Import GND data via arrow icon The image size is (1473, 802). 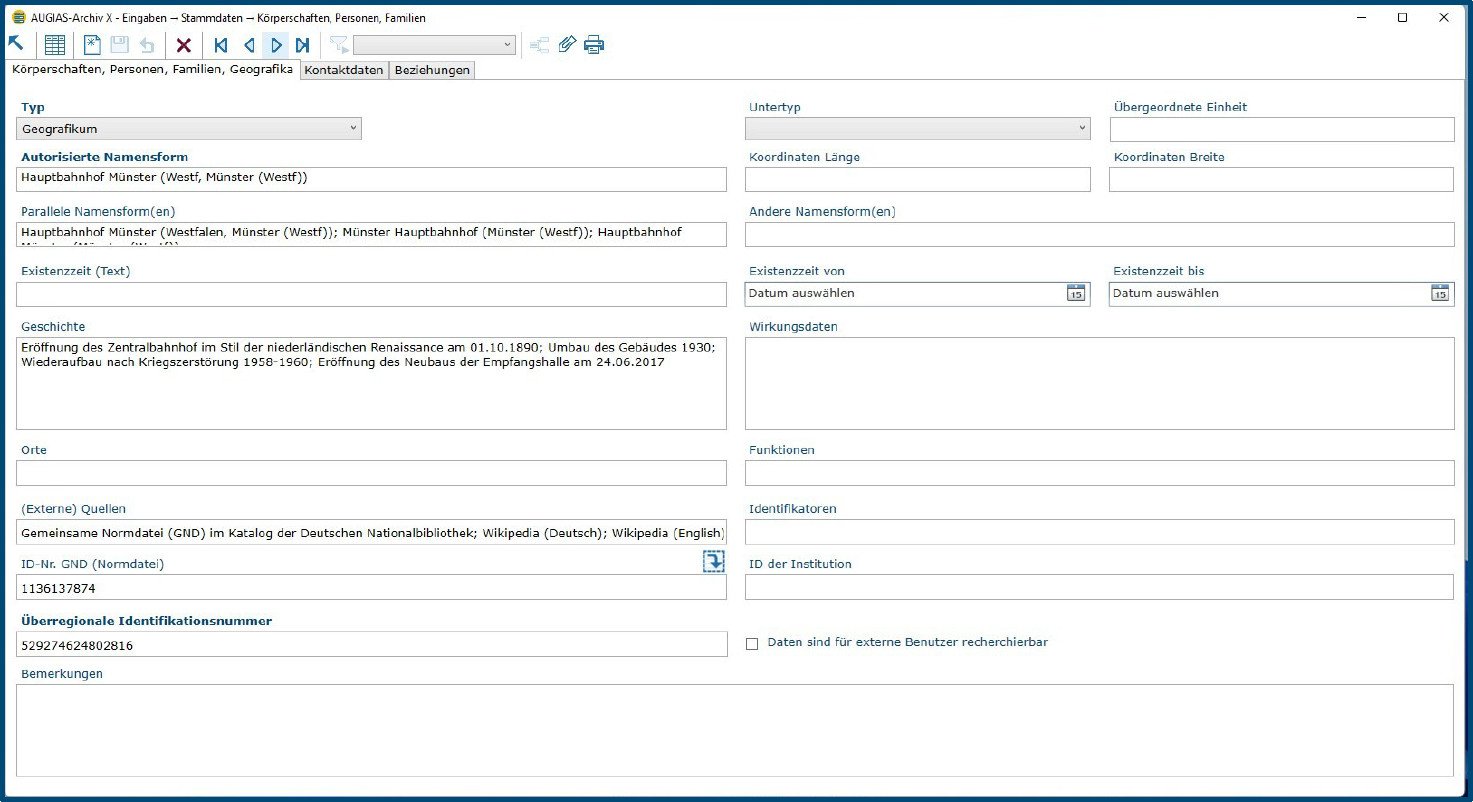[x=713, y=561]
